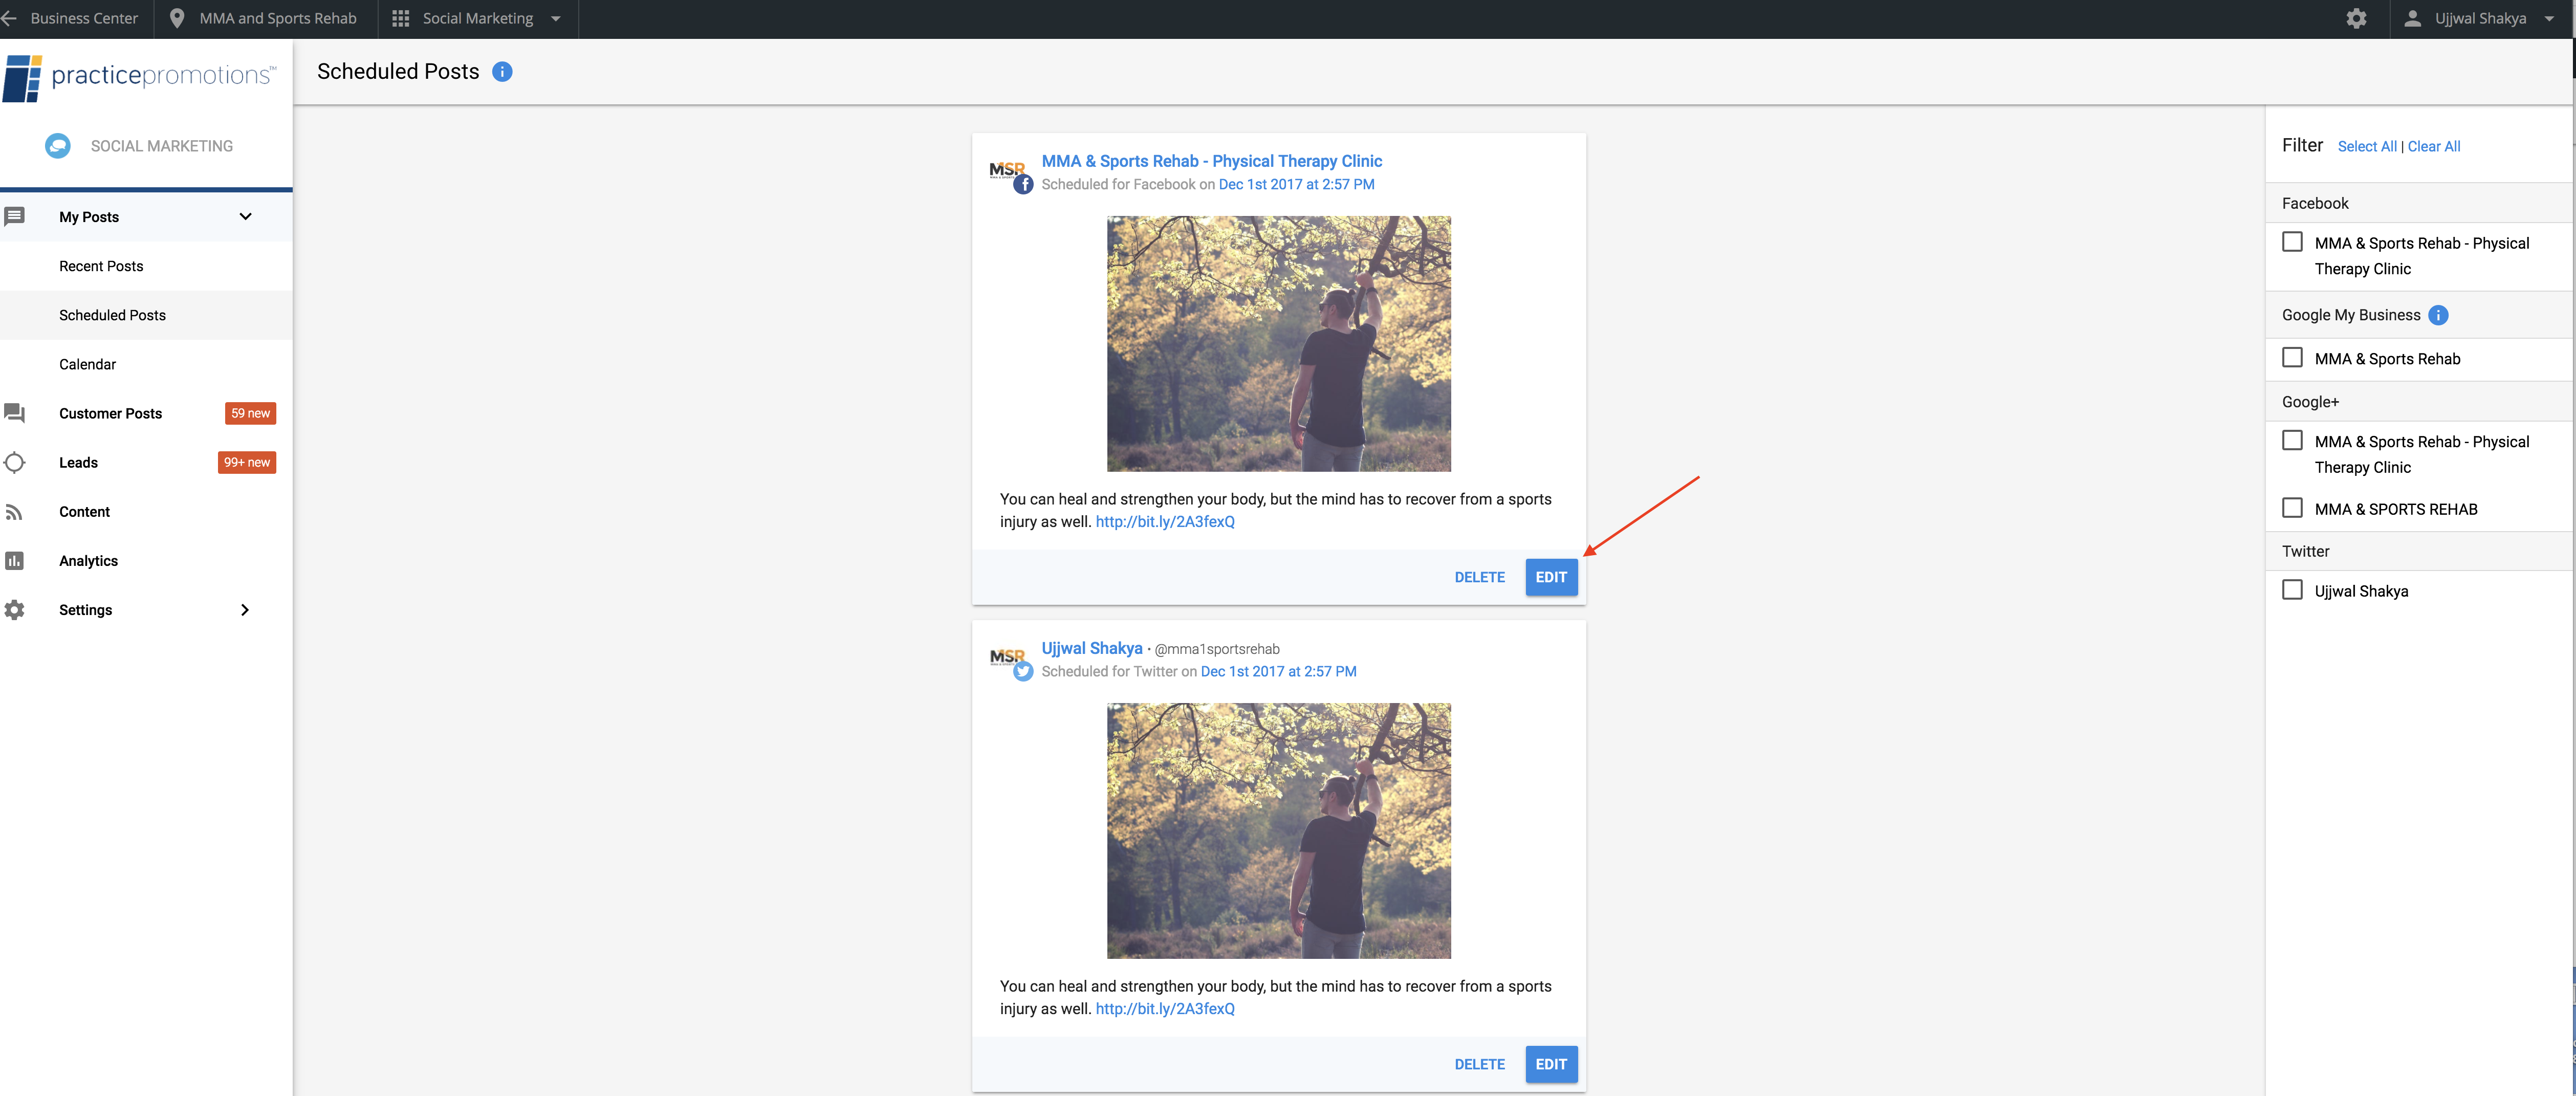Click the @mma1sportsrehab handle text
This screenshot has height=1096, width=2576.
(1217, 649)
